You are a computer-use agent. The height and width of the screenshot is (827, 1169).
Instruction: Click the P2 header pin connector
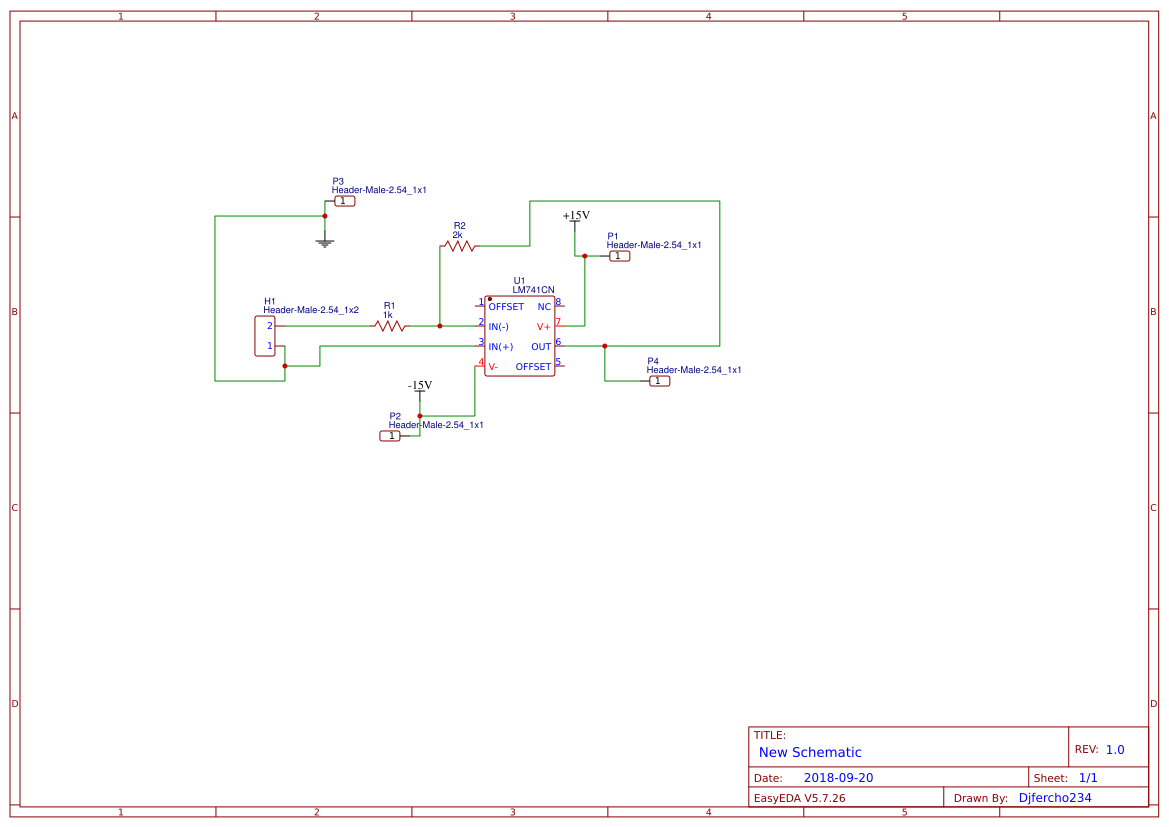pyautogui.click(x=390, y=436)
